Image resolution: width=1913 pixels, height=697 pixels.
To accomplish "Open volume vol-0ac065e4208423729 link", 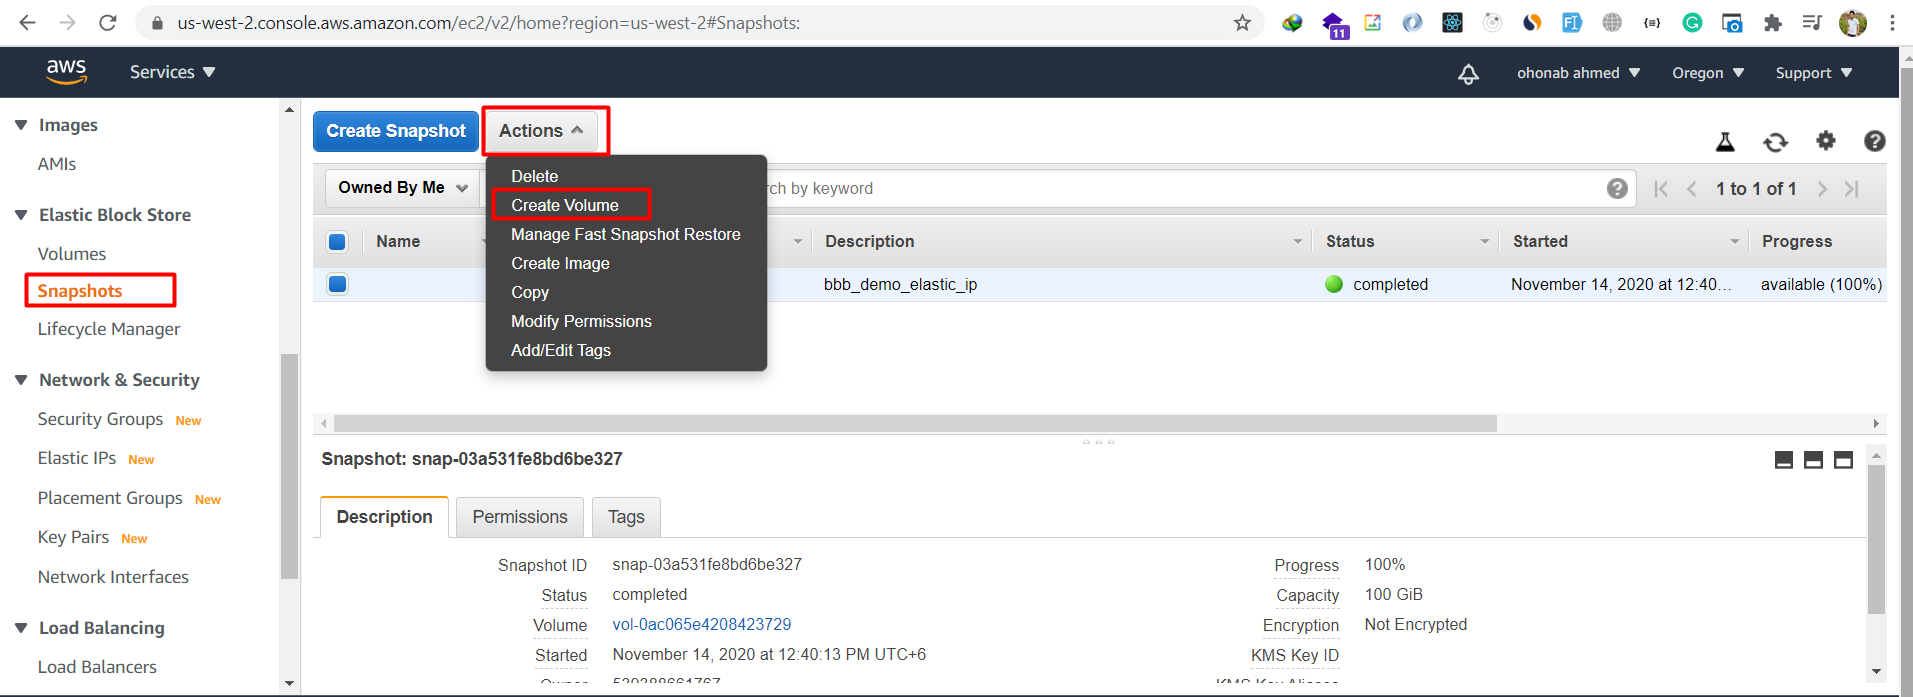I will coord(702,624).
